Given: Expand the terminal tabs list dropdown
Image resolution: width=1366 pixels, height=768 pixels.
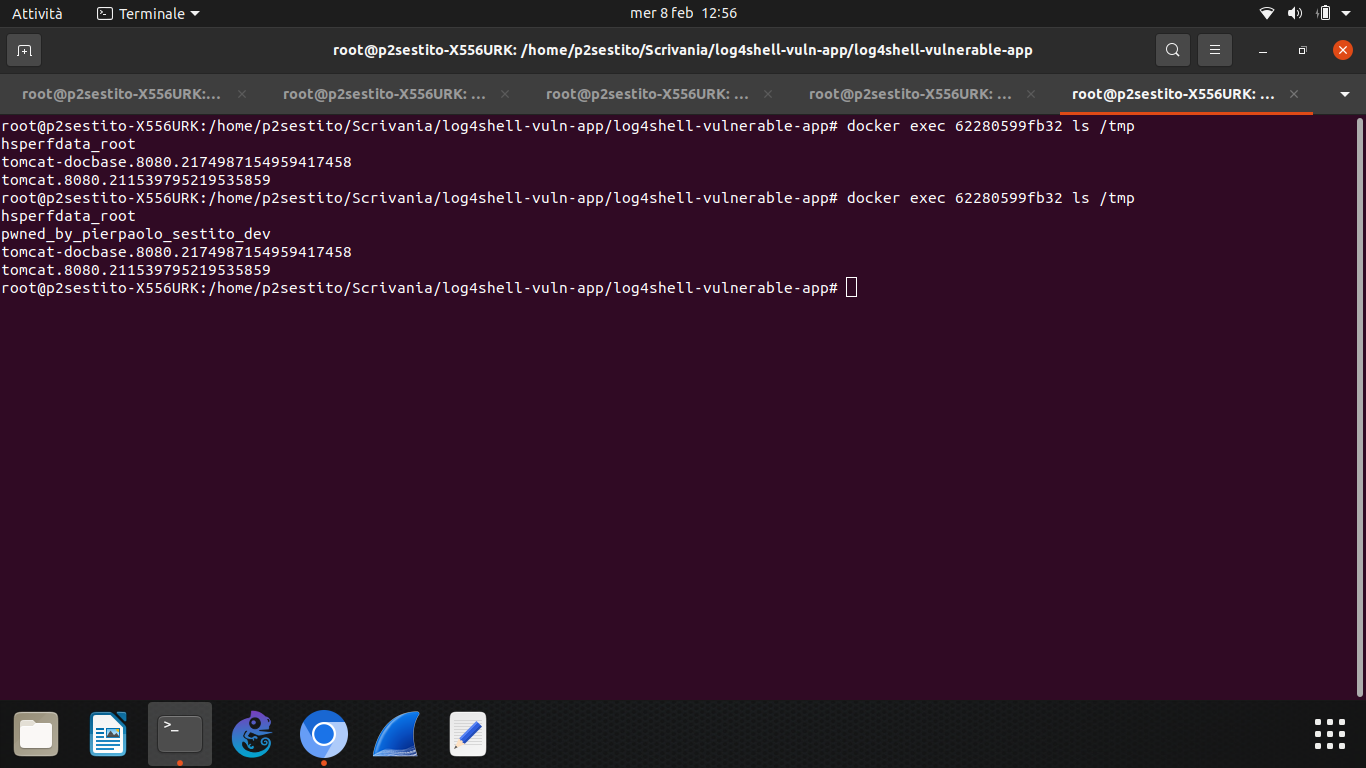Looking at the screenshot, I should pyautogui.click(x=1345, y=94).
